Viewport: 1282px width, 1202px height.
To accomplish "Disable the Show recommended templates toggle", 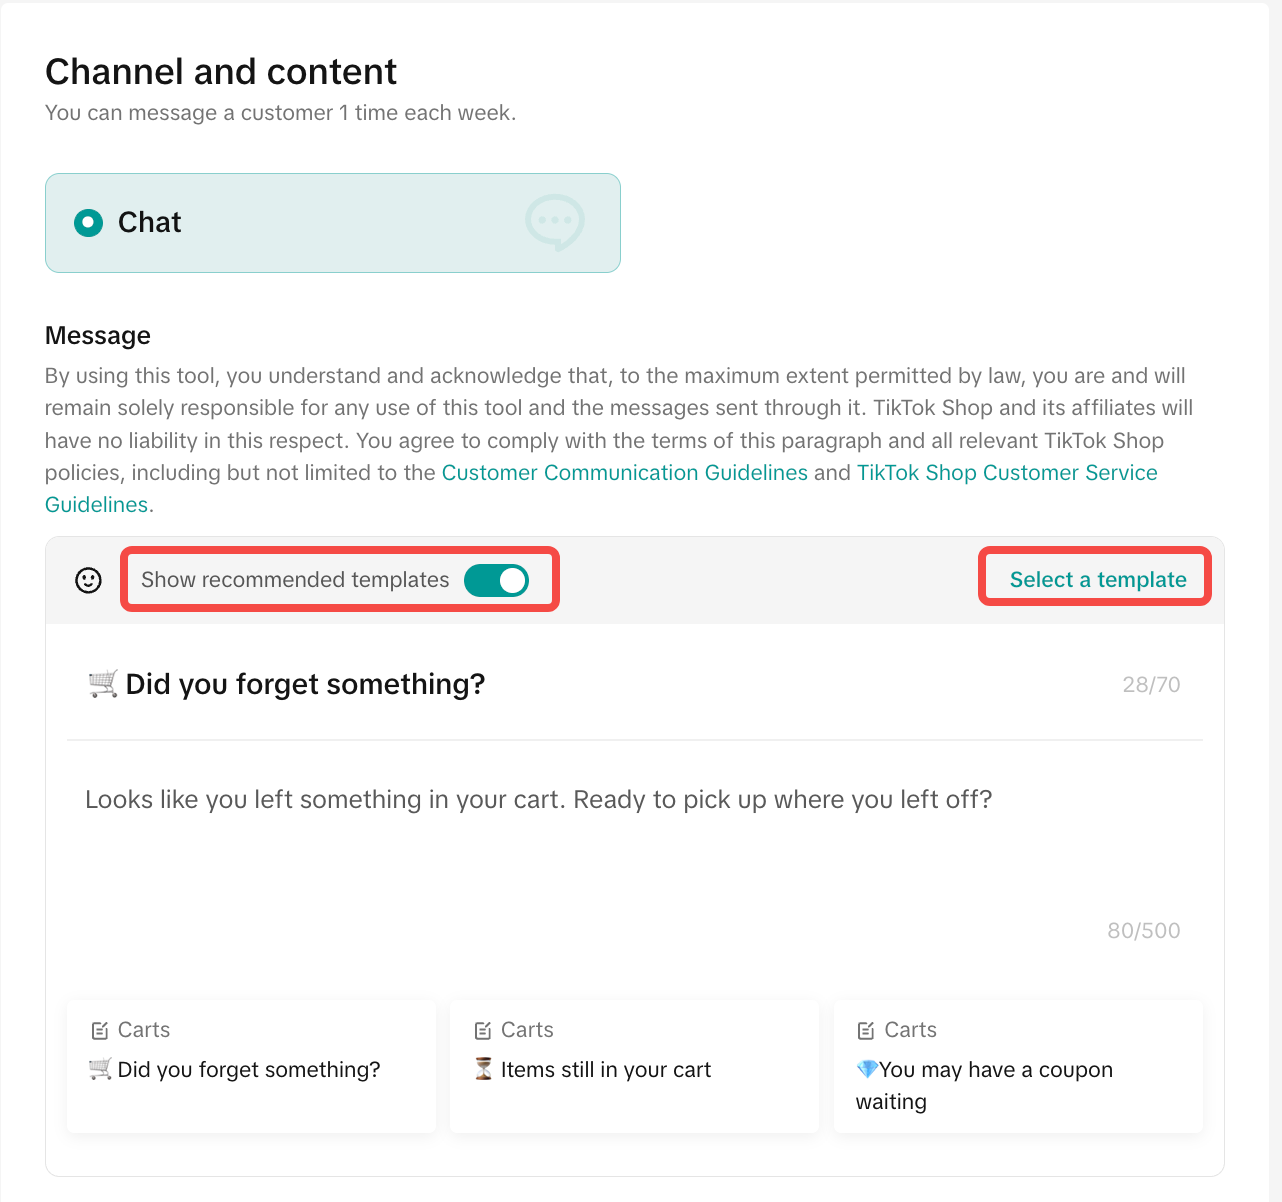I will (x=496, y=580).
